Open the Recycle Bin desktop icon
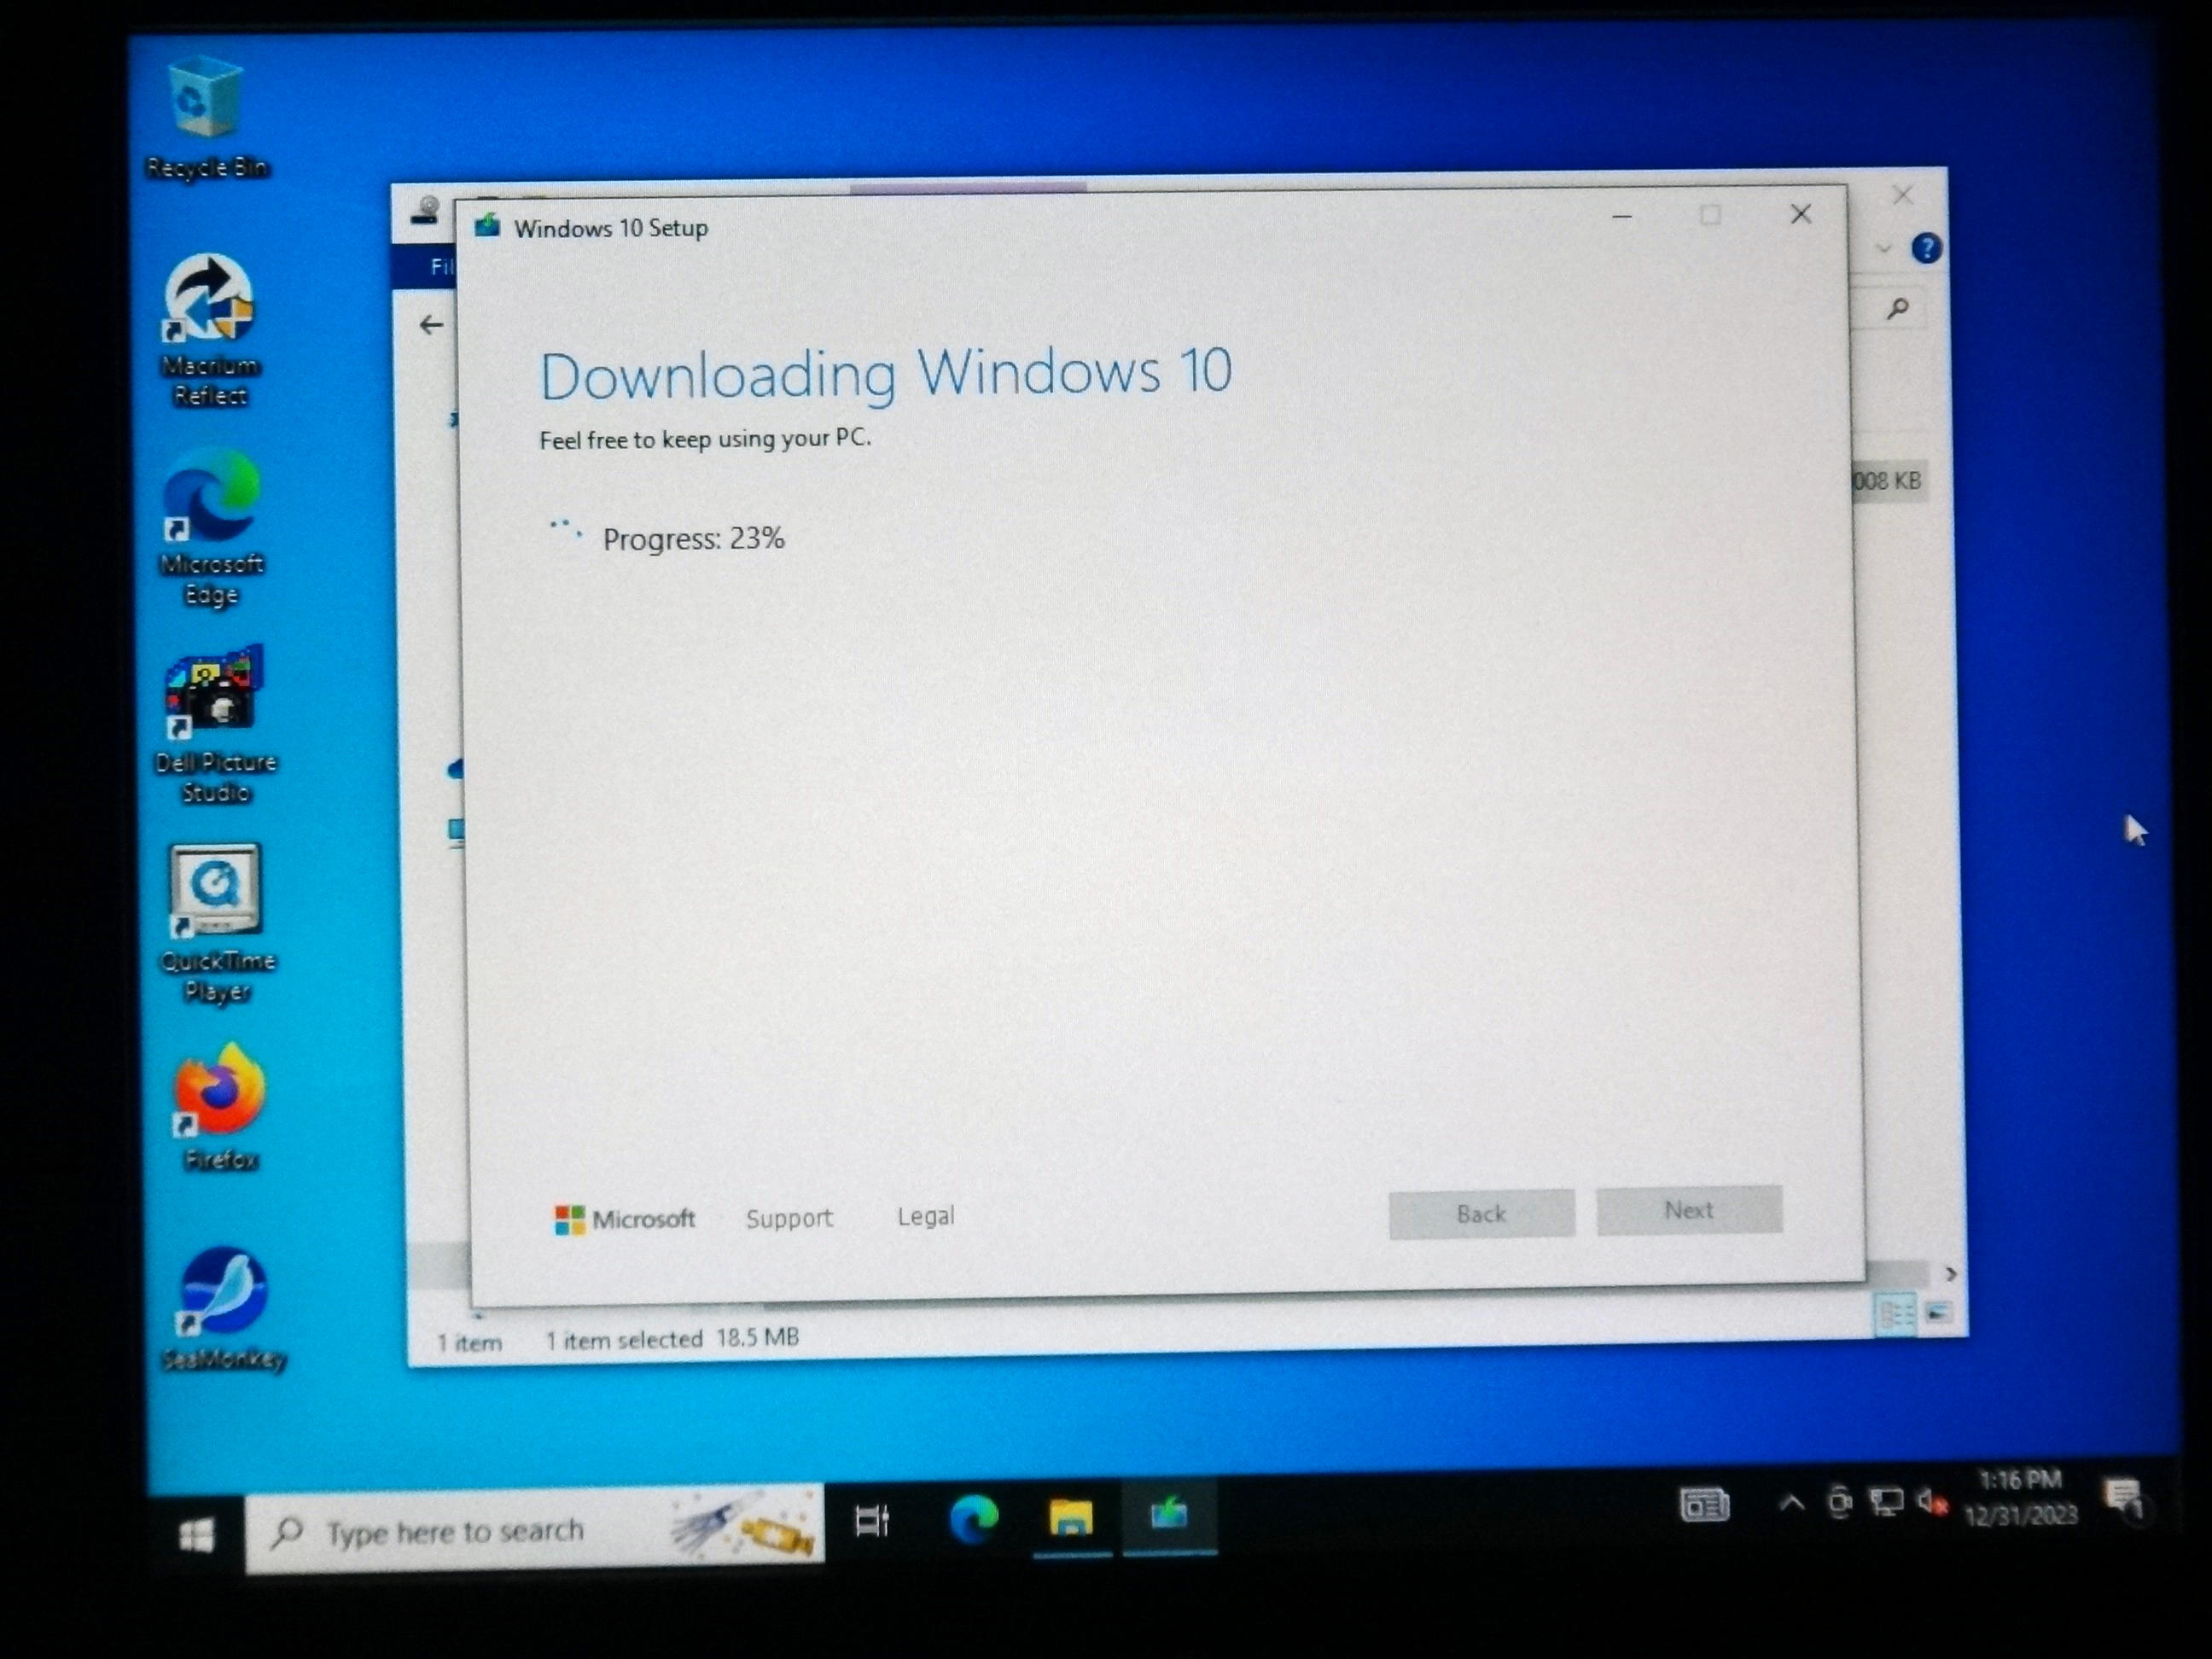Image resolution: width=2212 pixels, height=1659 pixels. pyautogui.click(x=206, y=118)
